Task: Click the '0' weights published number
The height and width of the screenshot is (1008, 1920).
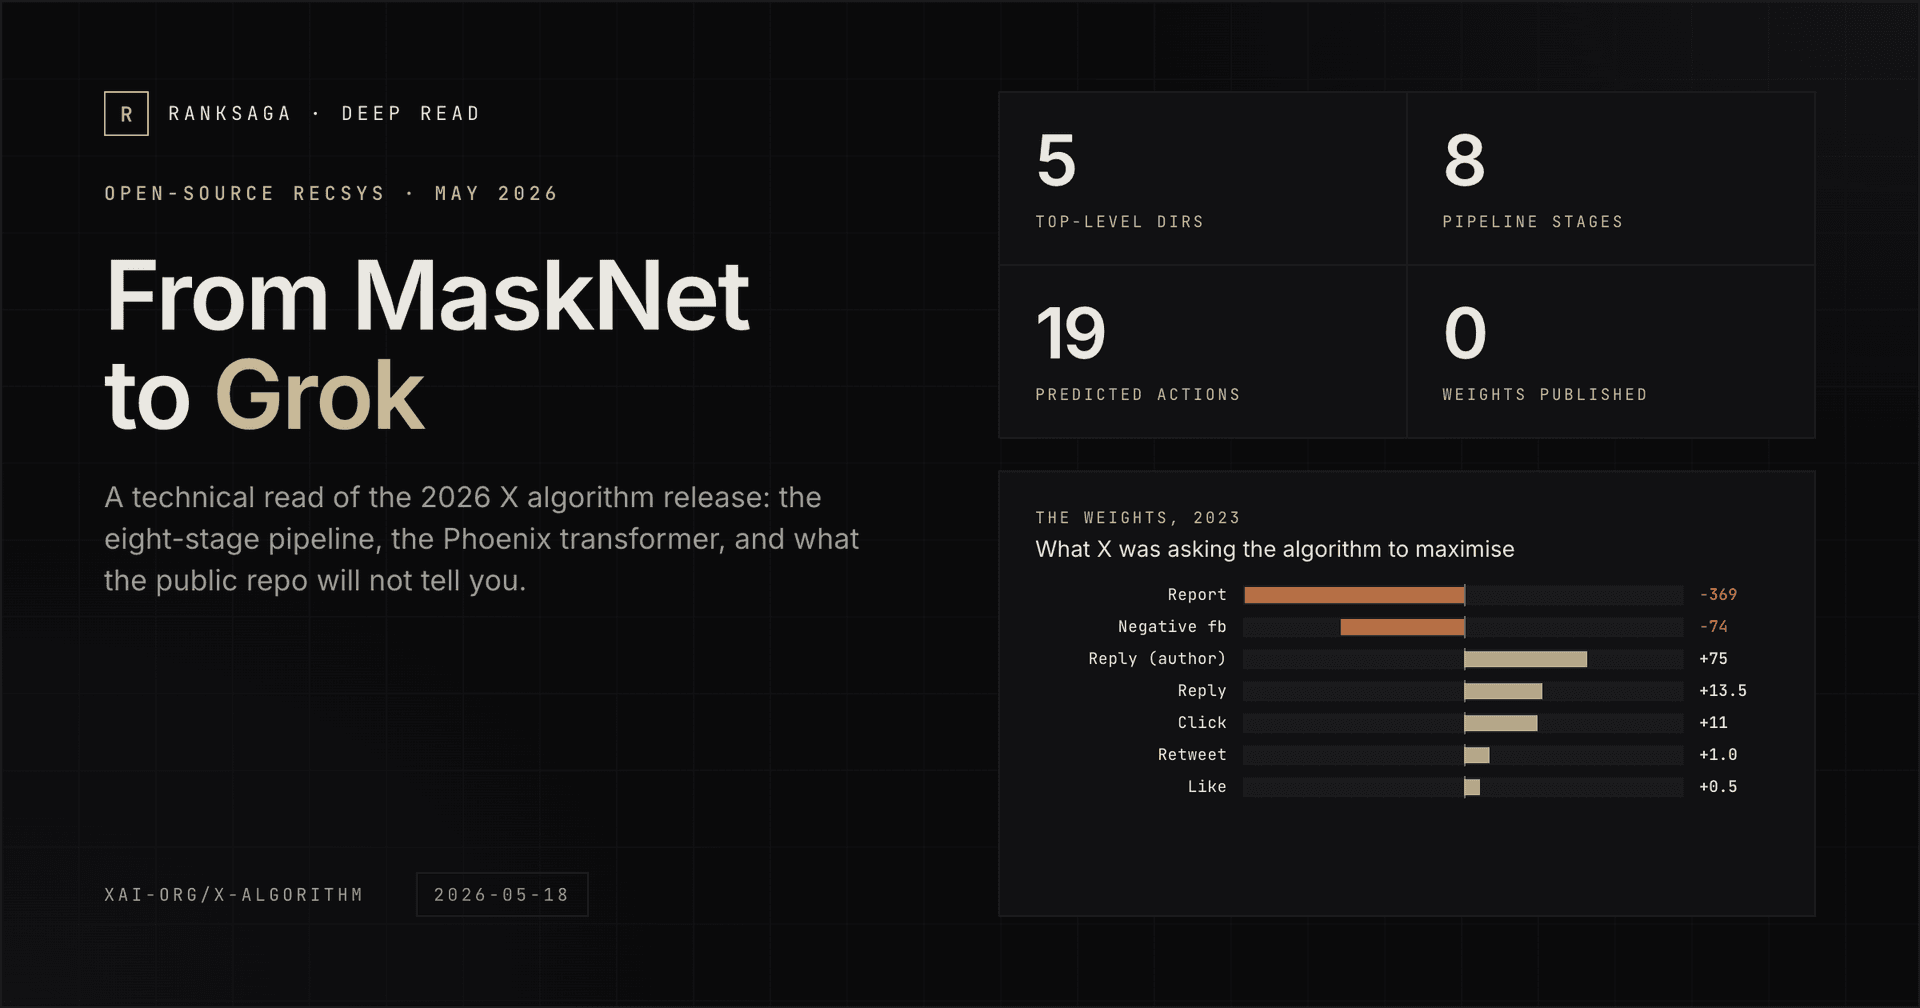Action: (x=1465, y=334)
